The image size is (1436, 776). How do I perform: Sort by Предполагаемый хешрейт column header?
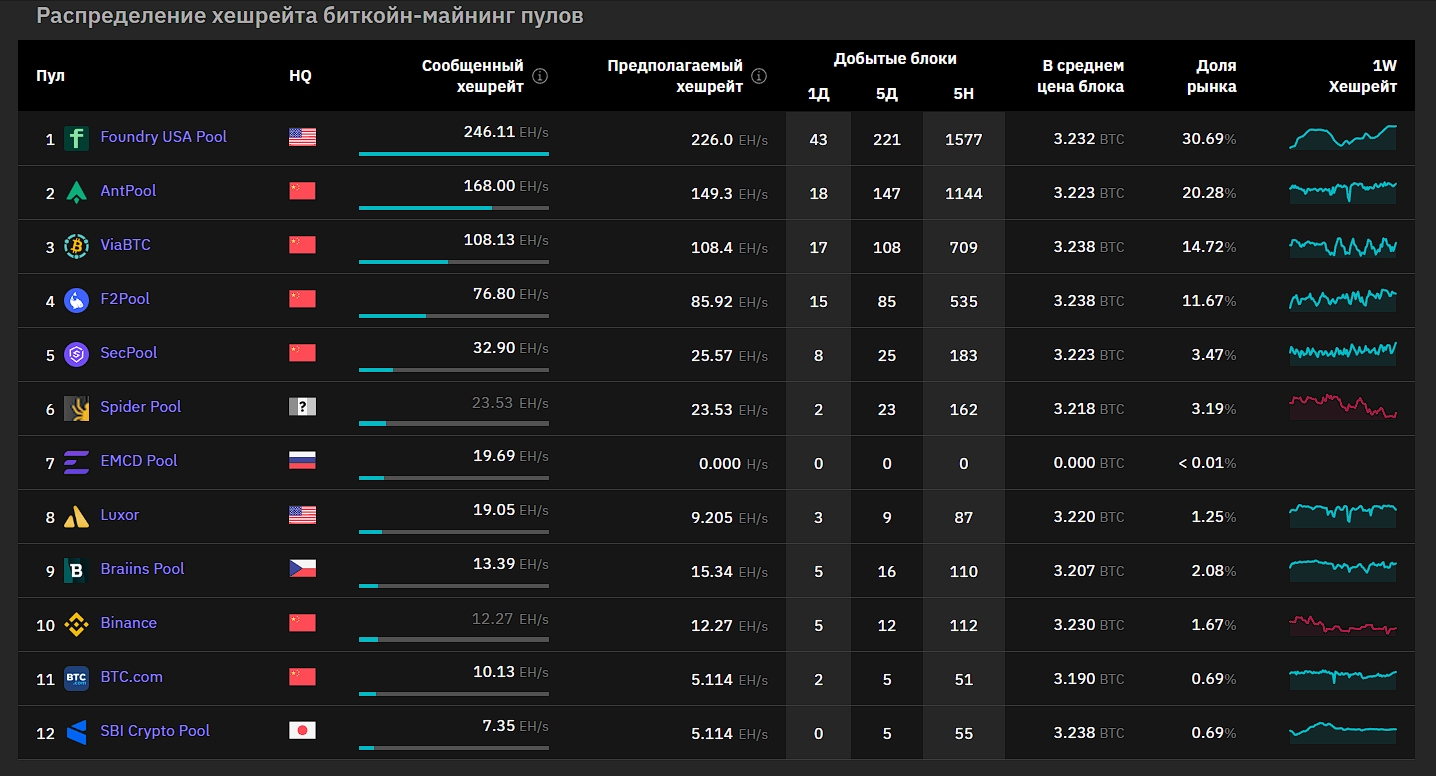click(676, 76)
